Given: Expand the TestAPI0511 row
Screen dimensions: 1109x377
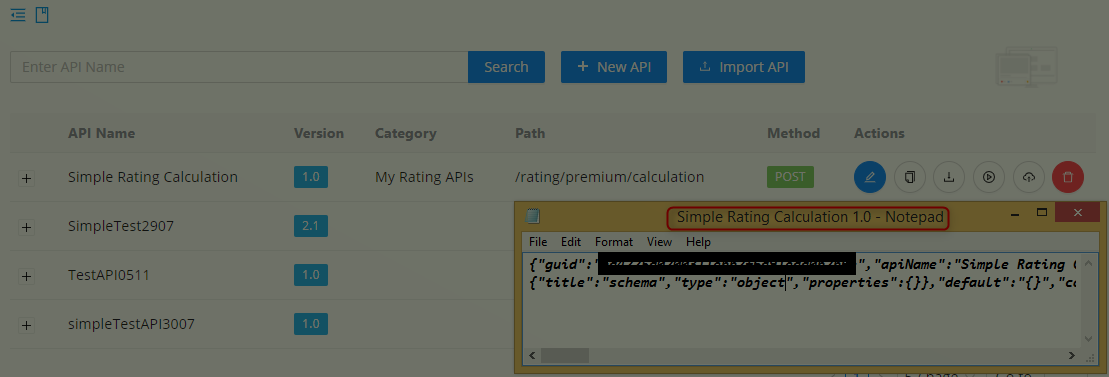Looking at the screenshot, I should tap(26, 276).
